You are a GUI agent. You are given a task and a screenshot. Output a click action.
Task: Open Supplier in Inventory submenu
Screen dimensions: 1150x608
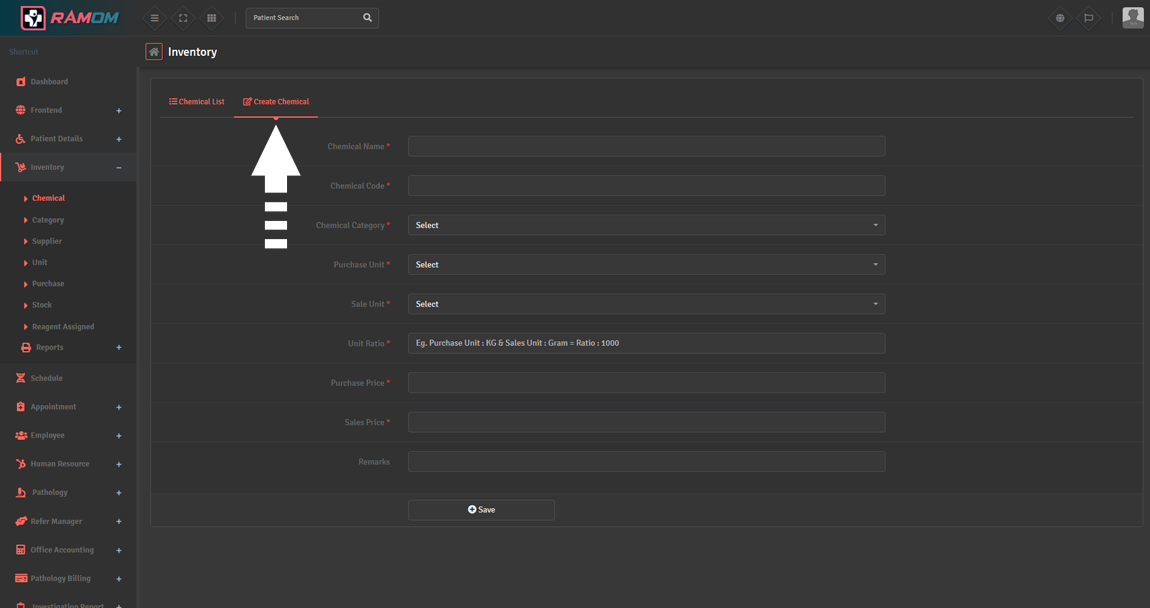[47, 241]
